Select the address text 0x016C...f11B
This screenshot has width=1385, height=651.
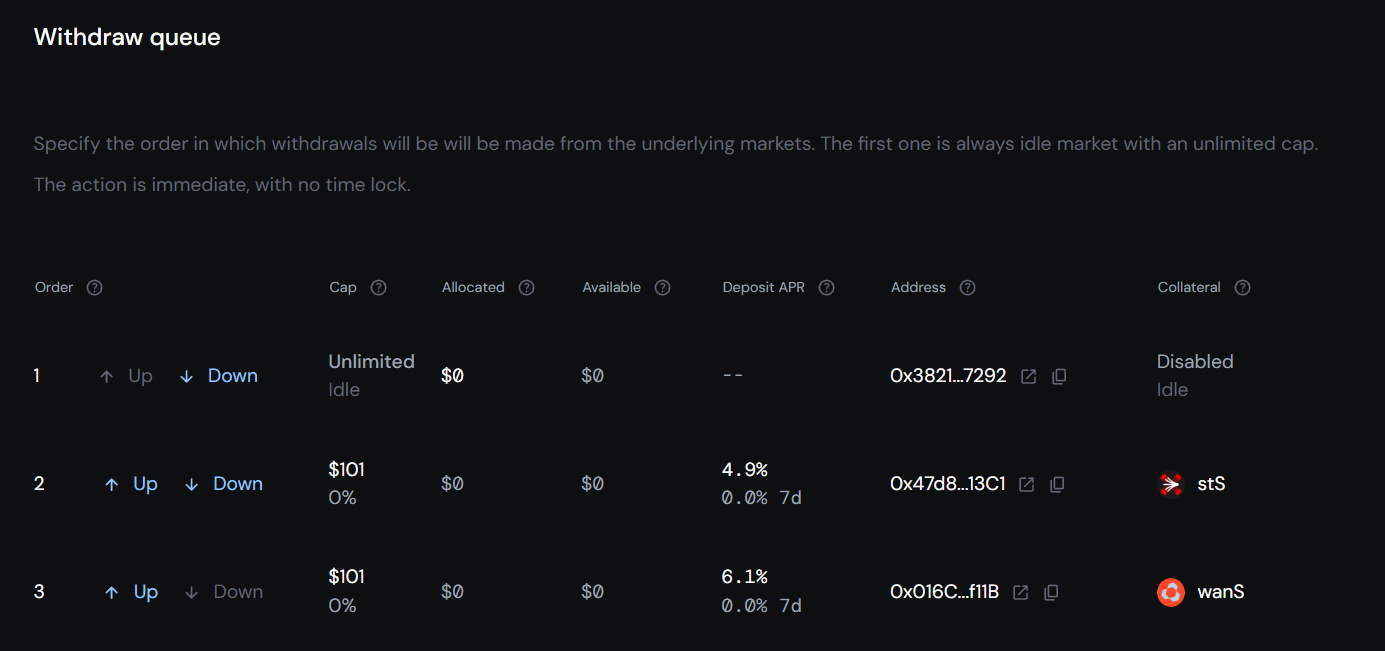pos(944,592)
